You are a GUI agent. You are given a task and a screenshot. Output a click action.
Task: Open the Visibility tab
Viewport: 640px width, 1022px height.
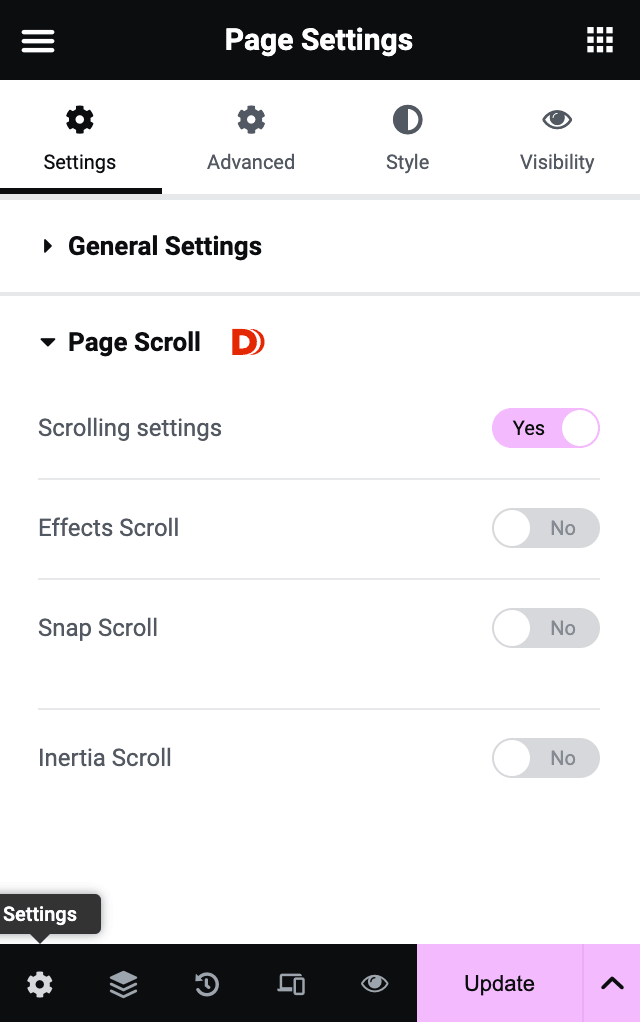557,139
